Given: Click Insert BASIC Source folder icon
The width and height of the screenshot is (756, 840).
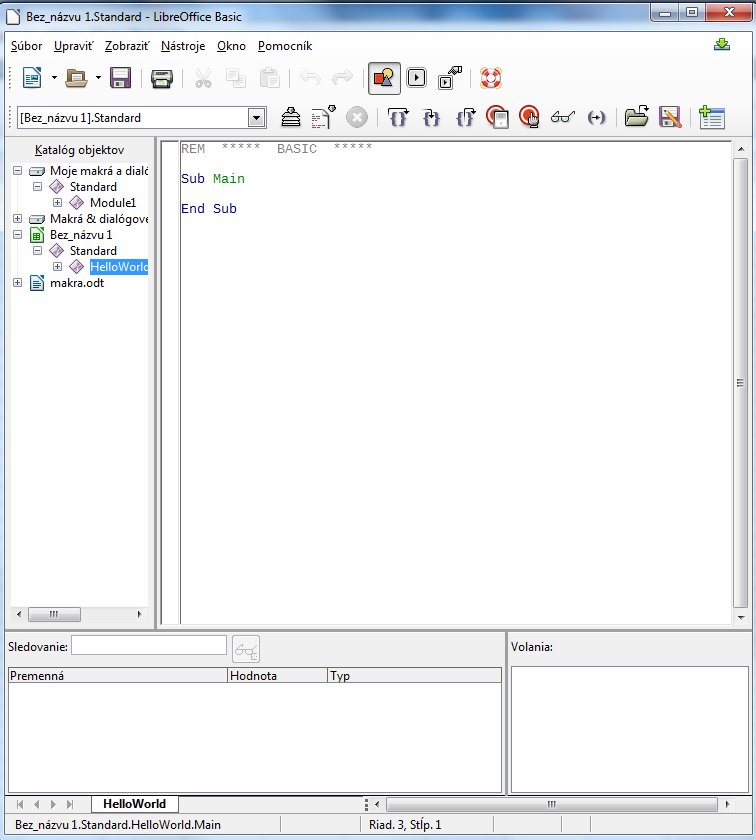Looking at the screenshot, I should tap(637, 117).
